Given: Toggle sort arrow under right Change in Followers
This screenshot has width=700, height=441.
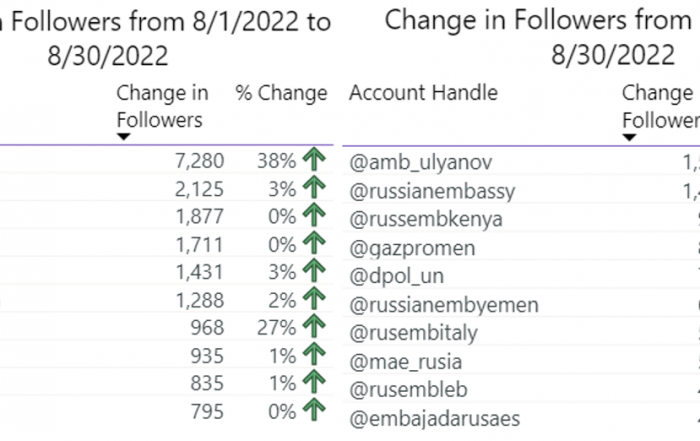Looking at the screenshot, I should point(629,137).
